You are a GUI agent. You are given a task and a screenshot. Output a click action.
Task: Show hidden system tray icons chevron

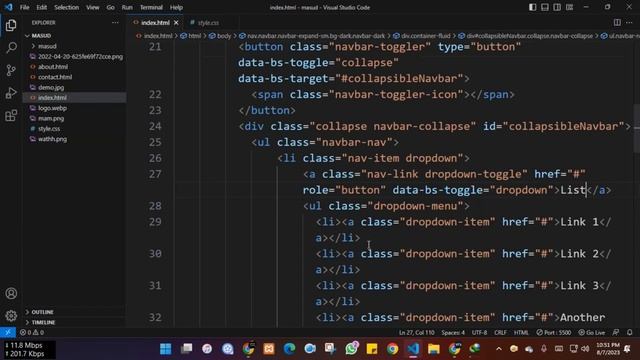pyautogui.click(x=498, y=349)
